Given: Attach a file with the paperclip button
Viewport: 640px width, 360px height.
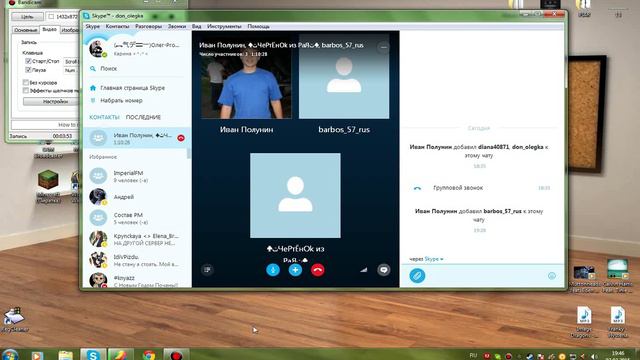Looking at the screenshot, I should tap(417, 276).
